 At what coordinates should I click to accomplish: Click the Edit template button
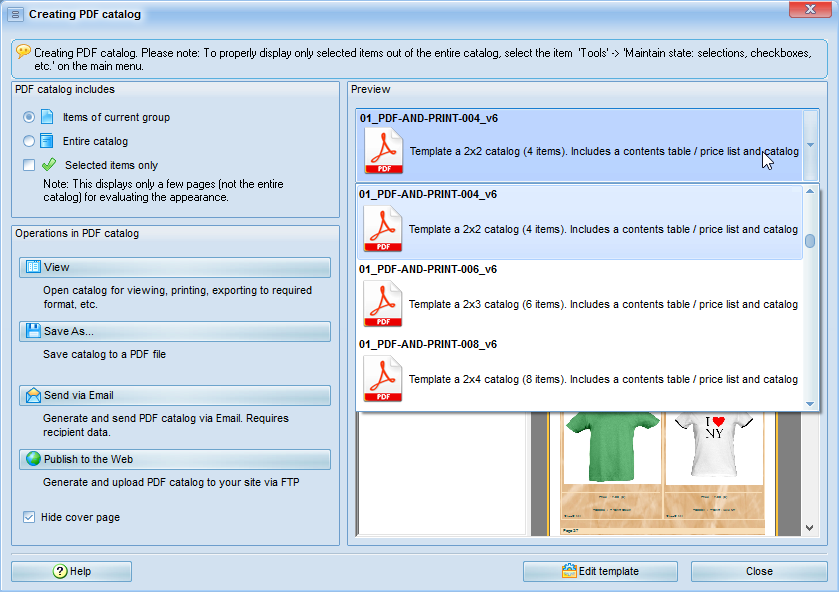tap(600, 571)
